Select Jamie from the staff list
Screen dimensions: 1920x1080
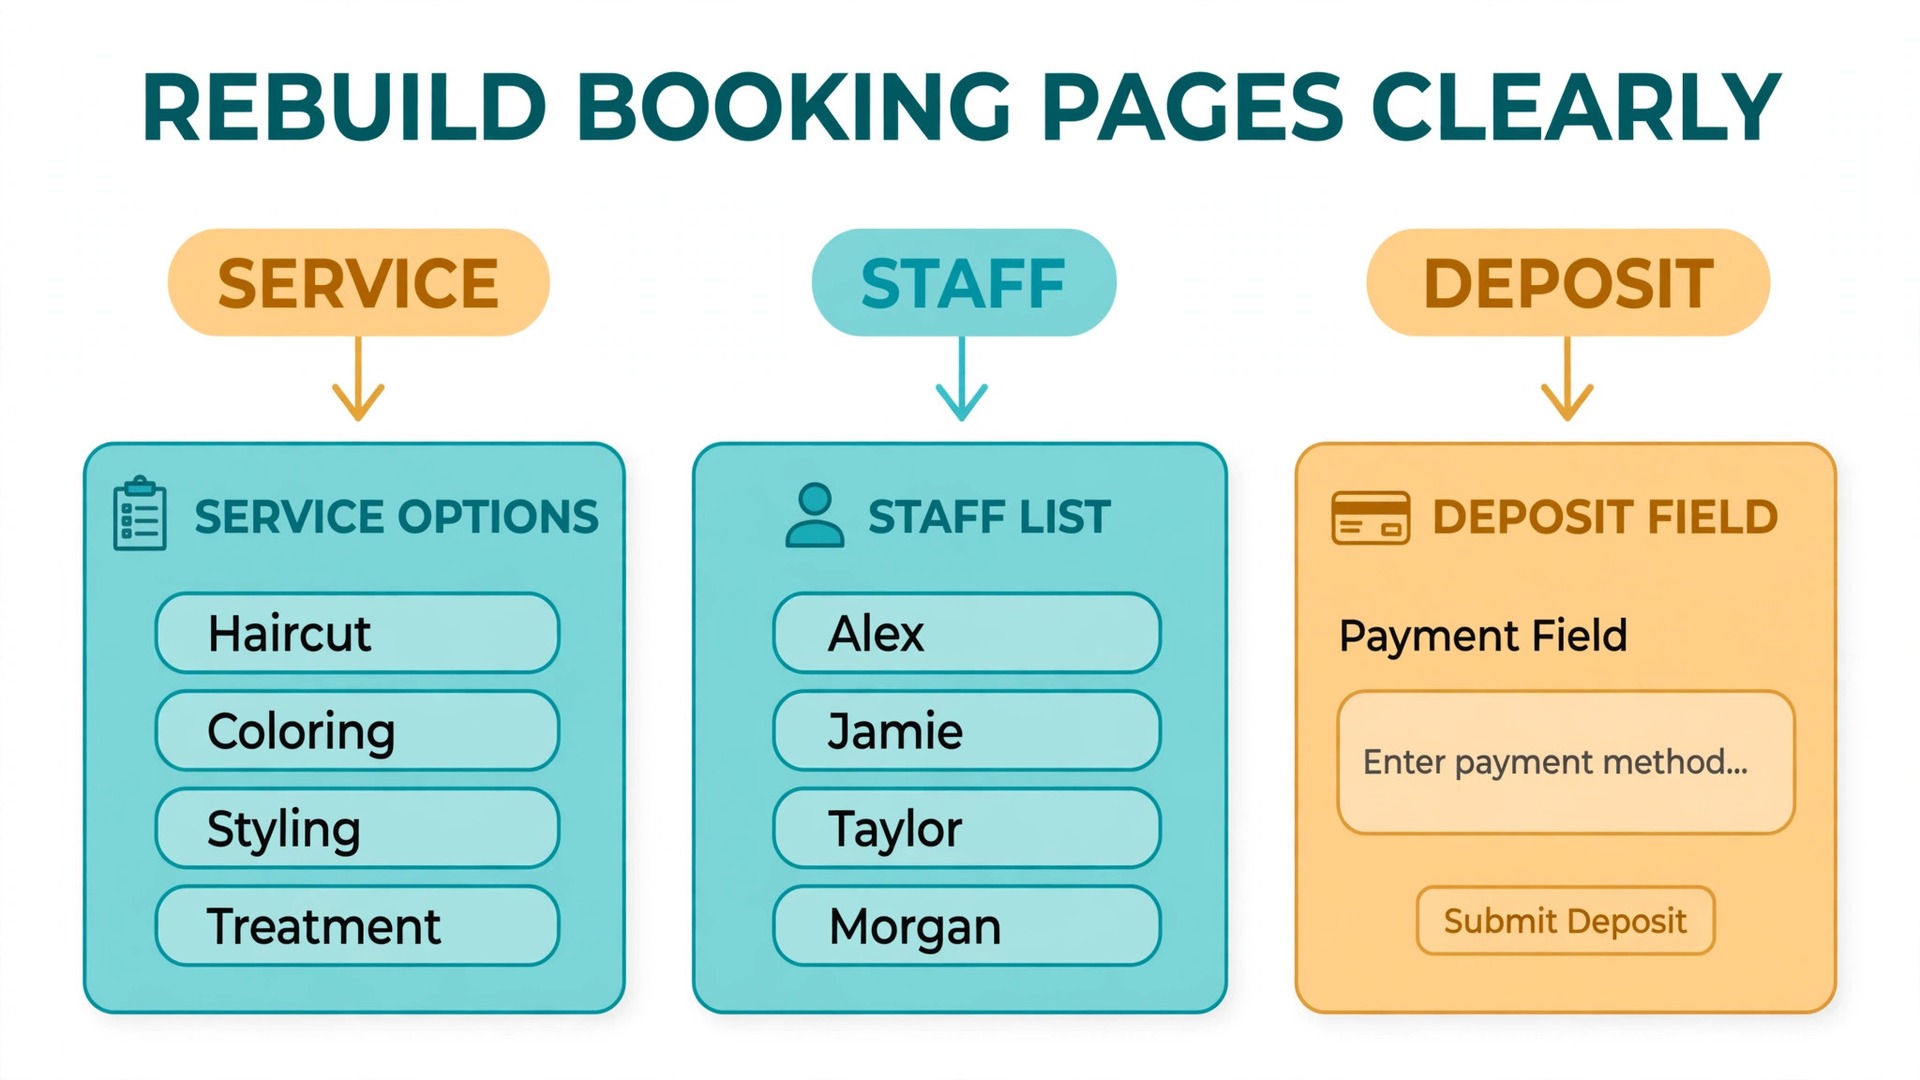[967, 731]
